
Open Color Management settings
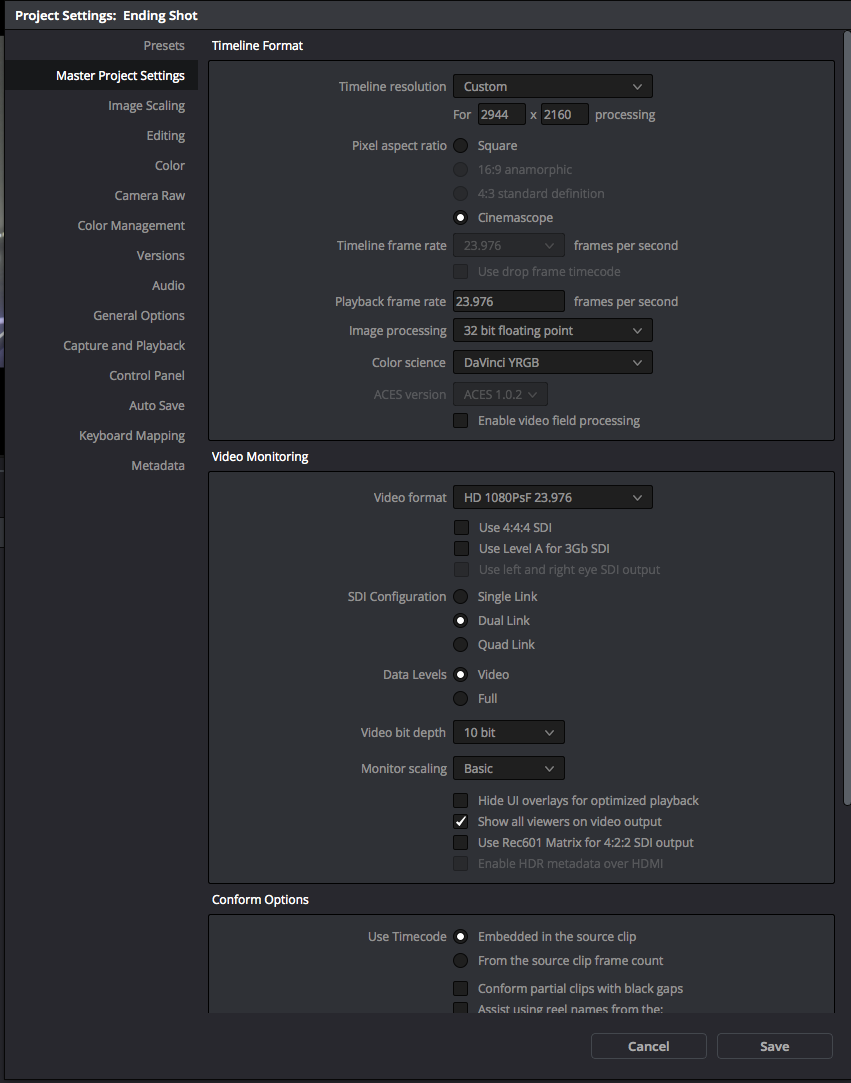tap(131, 226)
